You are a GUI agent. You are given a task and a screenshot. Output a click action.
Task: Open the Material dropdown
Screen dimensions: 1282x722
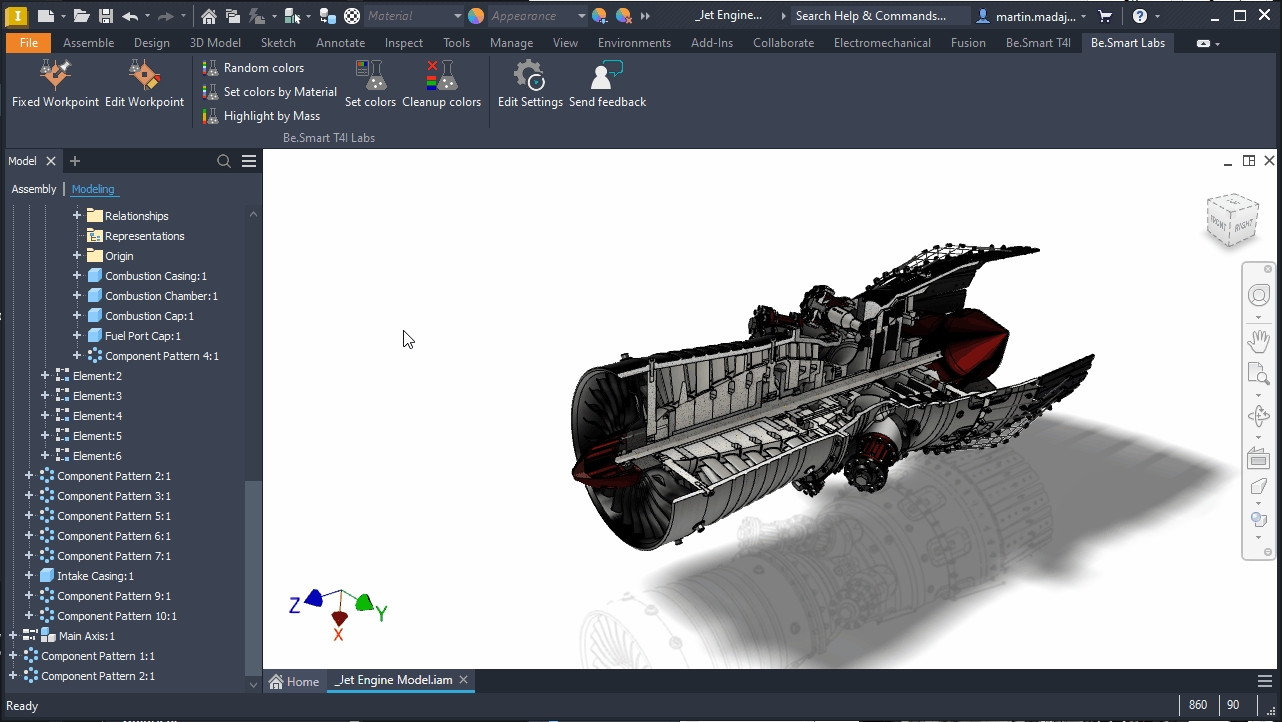click(x=458, y=16)
